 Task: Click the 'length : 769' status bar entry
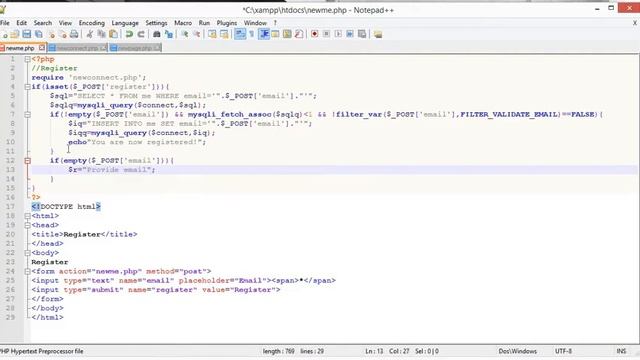[278, 351]
